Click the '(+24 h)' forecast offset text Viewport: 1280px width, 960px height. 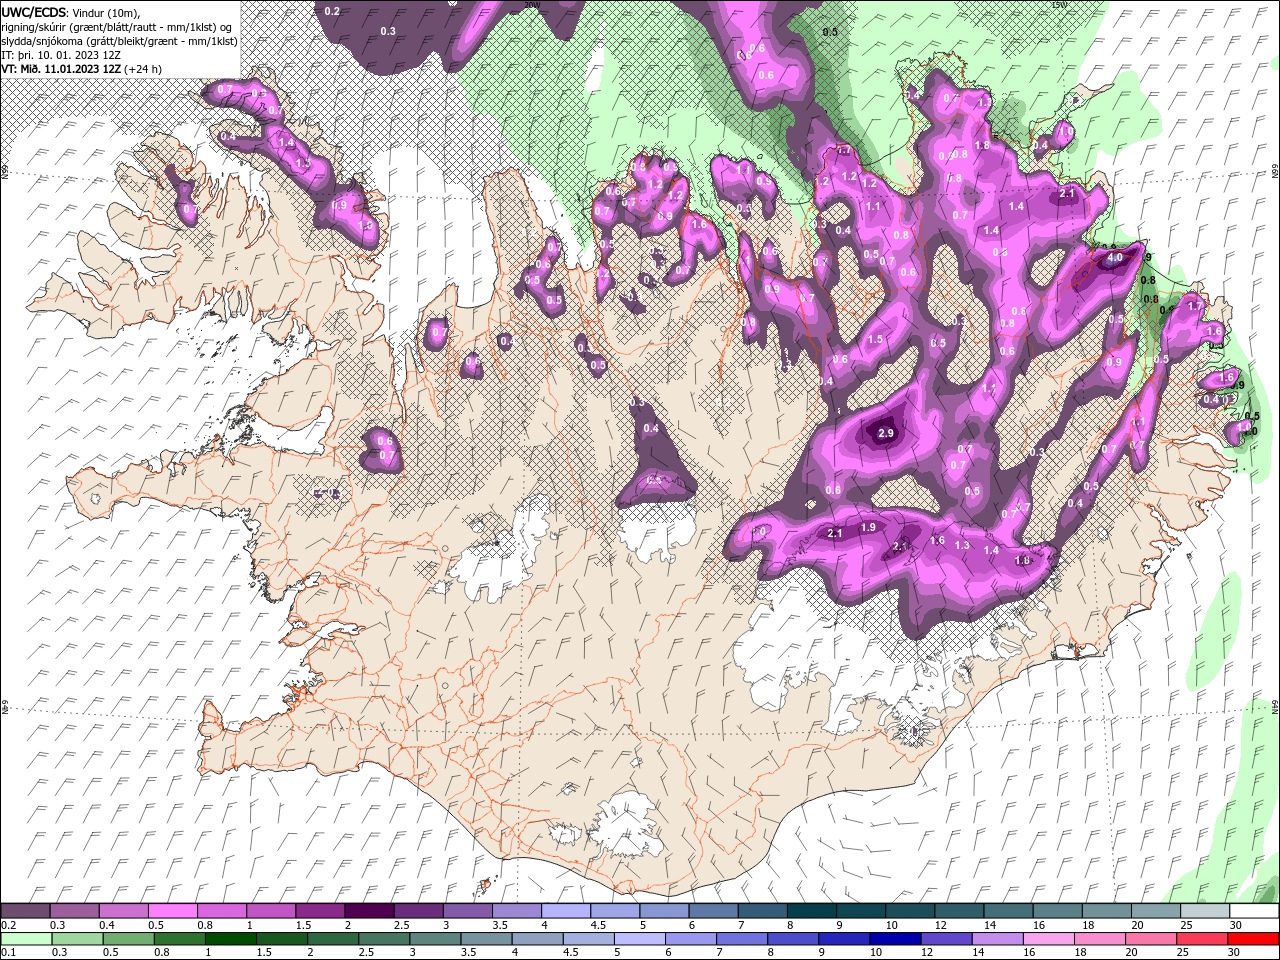pyautogui.click(x=145, y=69)
